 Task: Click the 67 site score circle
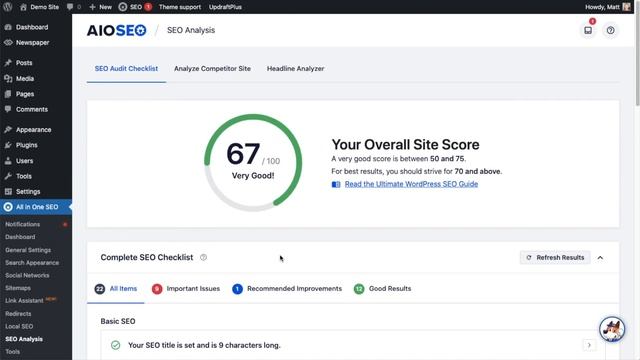253,162
